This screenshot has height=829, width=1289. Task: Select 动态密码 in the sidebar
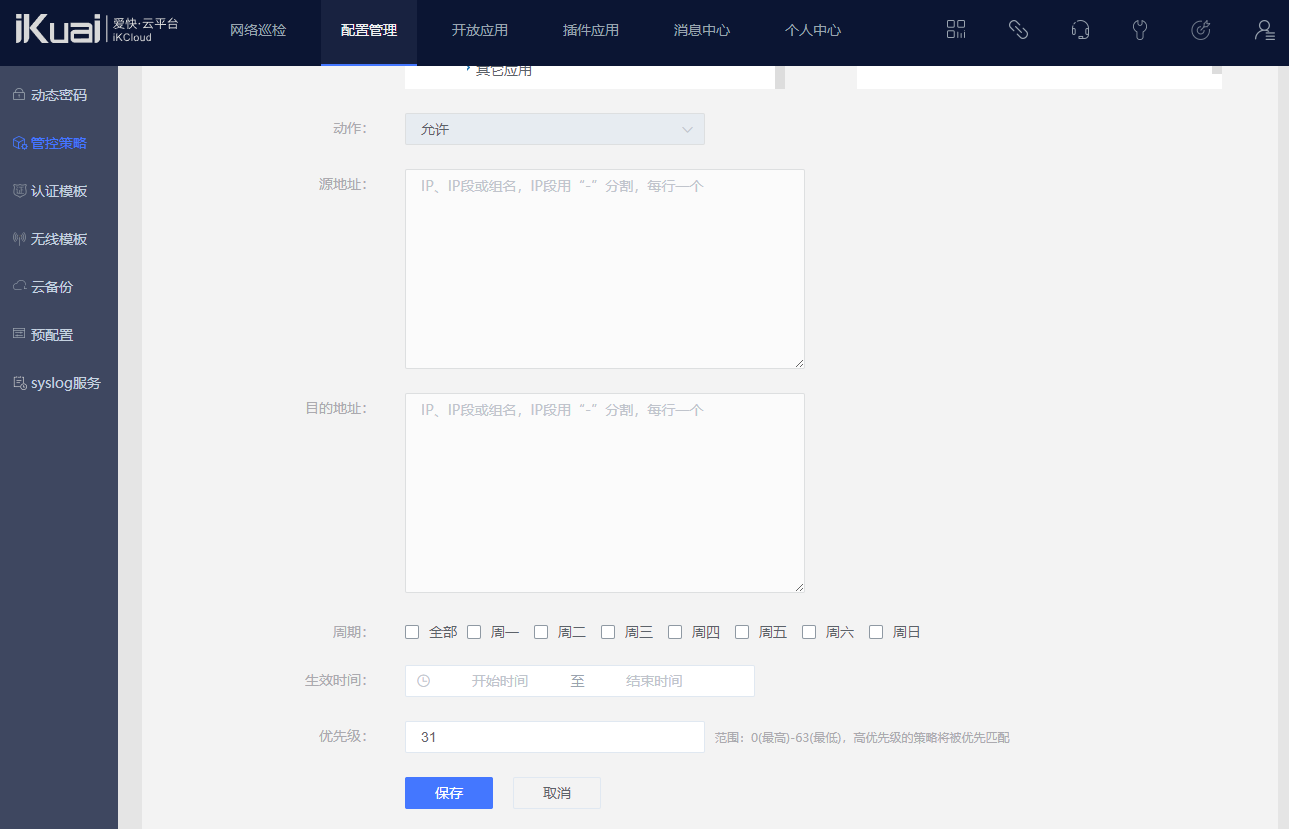tap(59, 95)
